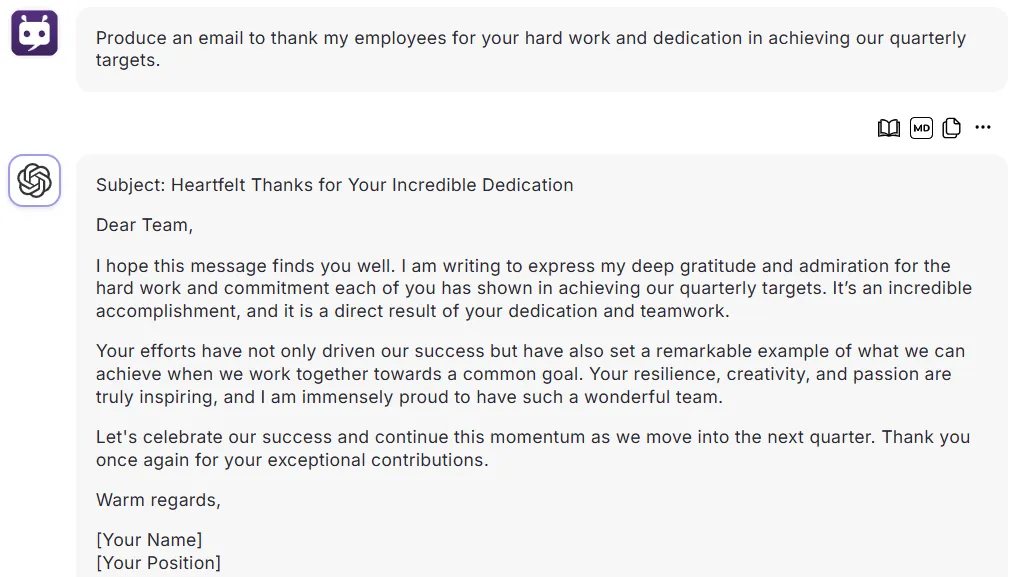The image size is (1019, 577).
Task: Toggle Markdown view with the MD icon
Action: point(921,128)
